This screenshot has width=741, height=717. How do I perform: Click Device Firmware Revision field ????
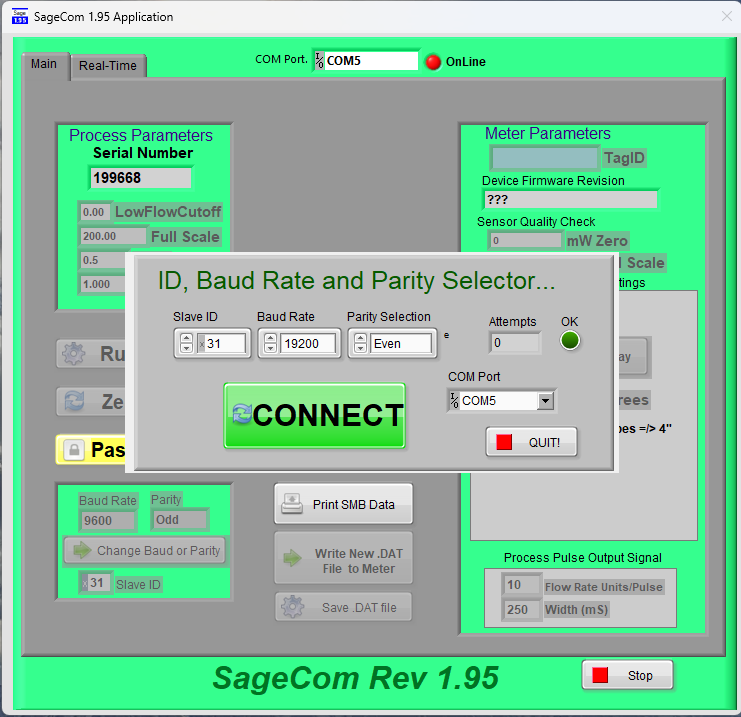coord(570,199)
